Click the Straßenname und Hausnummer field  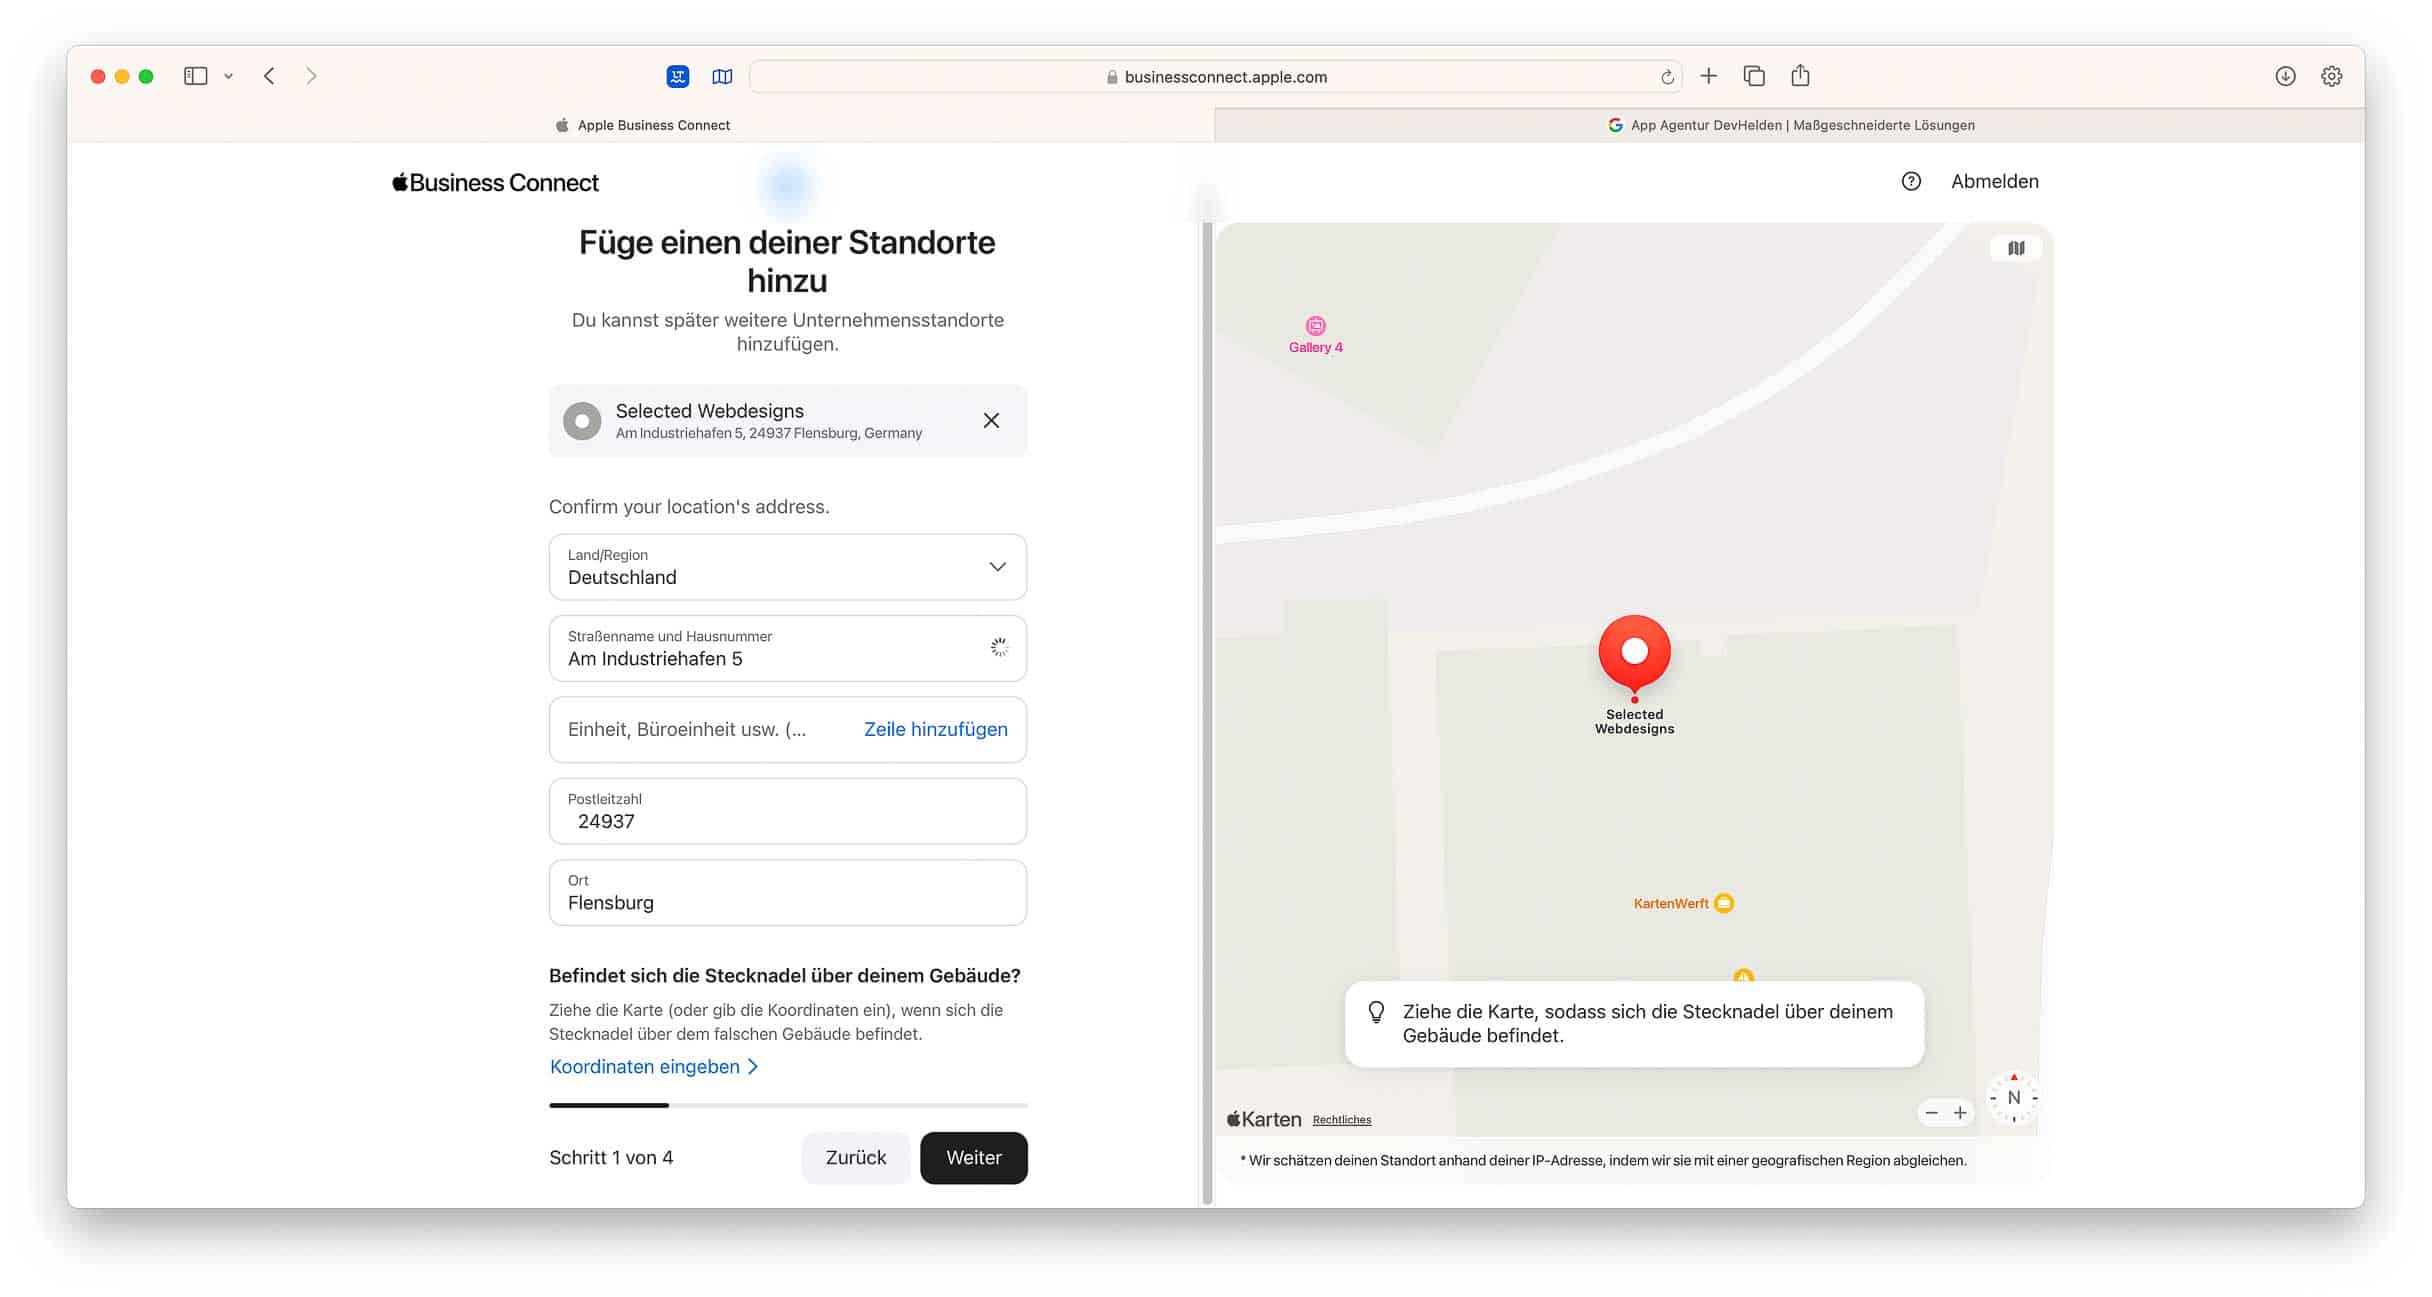pos(788,648)
